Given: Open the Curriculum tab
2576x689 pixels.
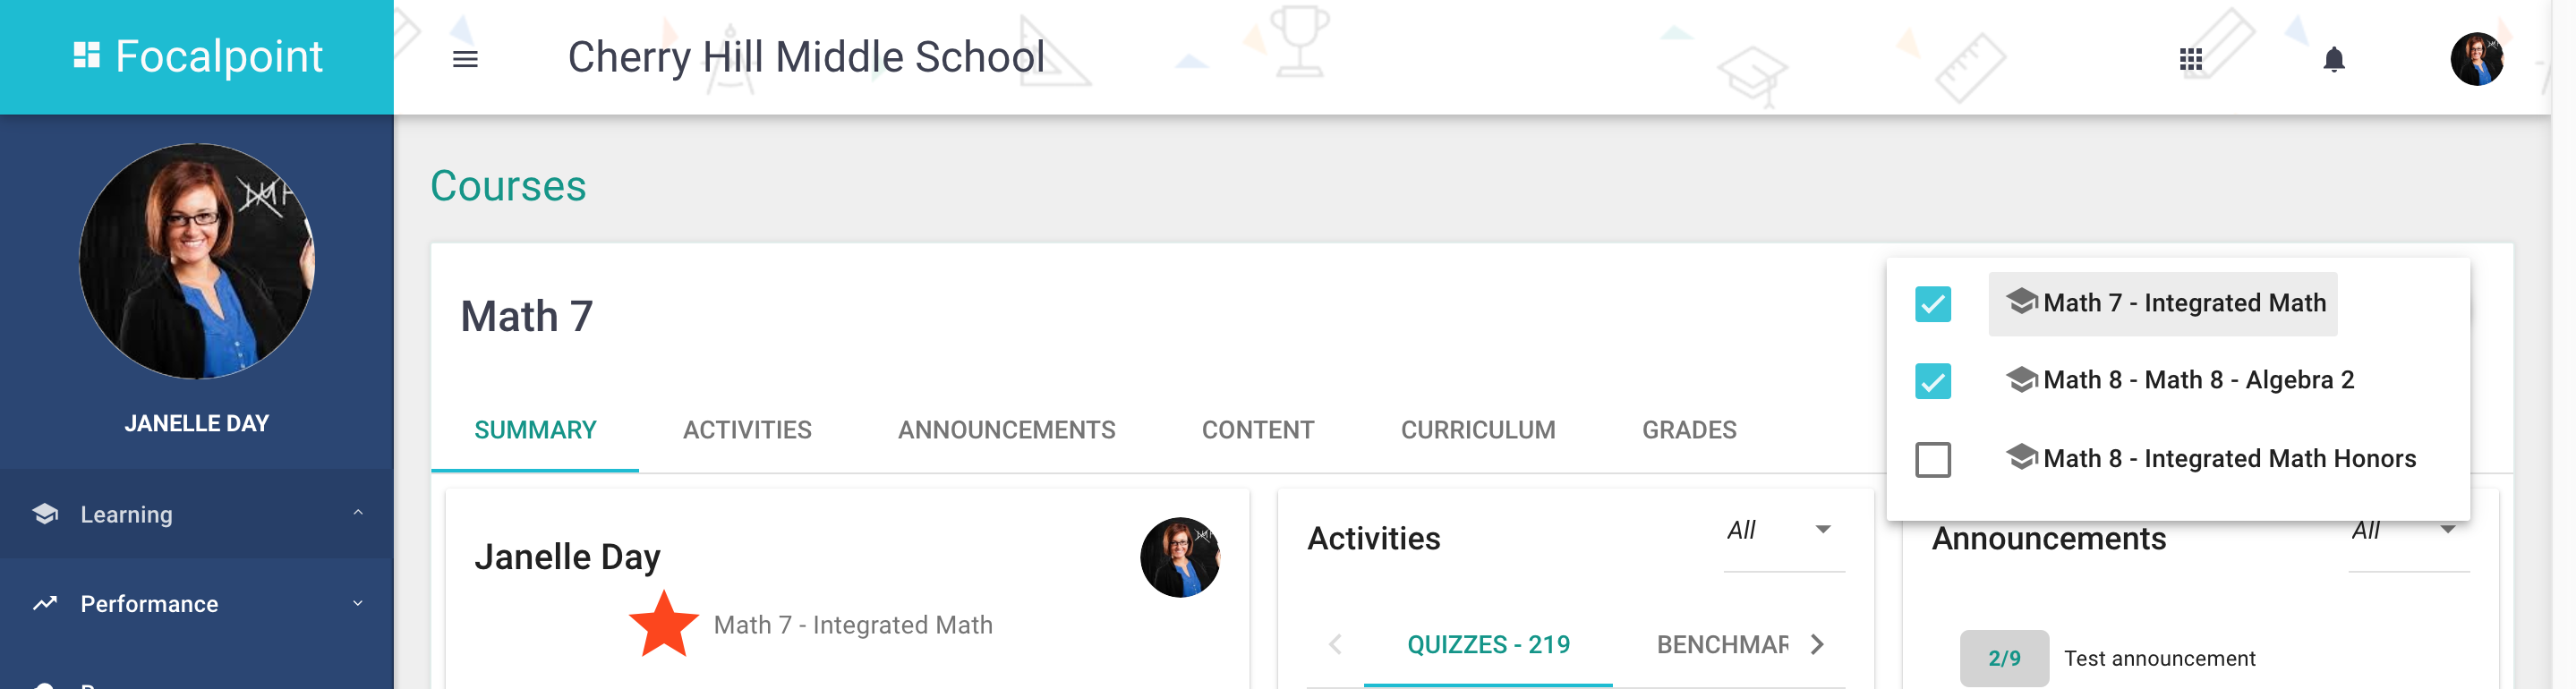Looking at the screenshot, I should pyautogui.click(x=1478, y=430).
